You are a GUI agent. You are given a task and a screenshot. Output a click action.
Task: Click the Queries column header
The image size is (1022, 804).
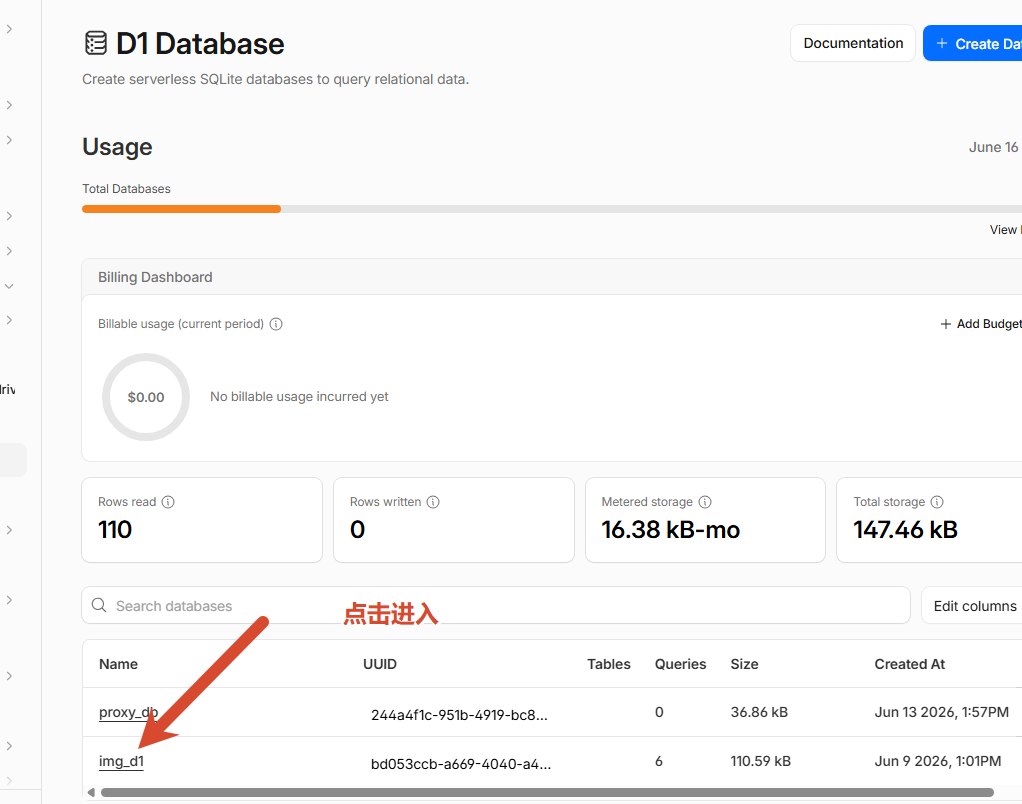click(680, 664)
